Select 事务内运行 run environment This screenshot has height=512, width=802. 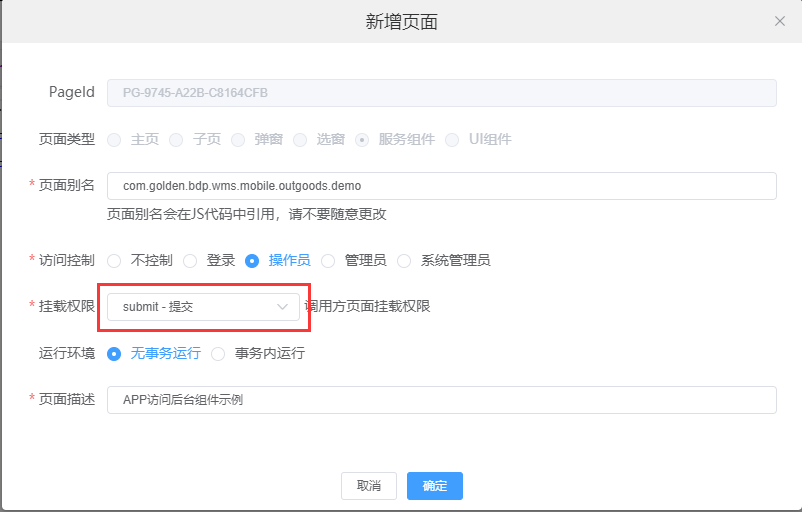pyautogui.click(x=218, y=354)
